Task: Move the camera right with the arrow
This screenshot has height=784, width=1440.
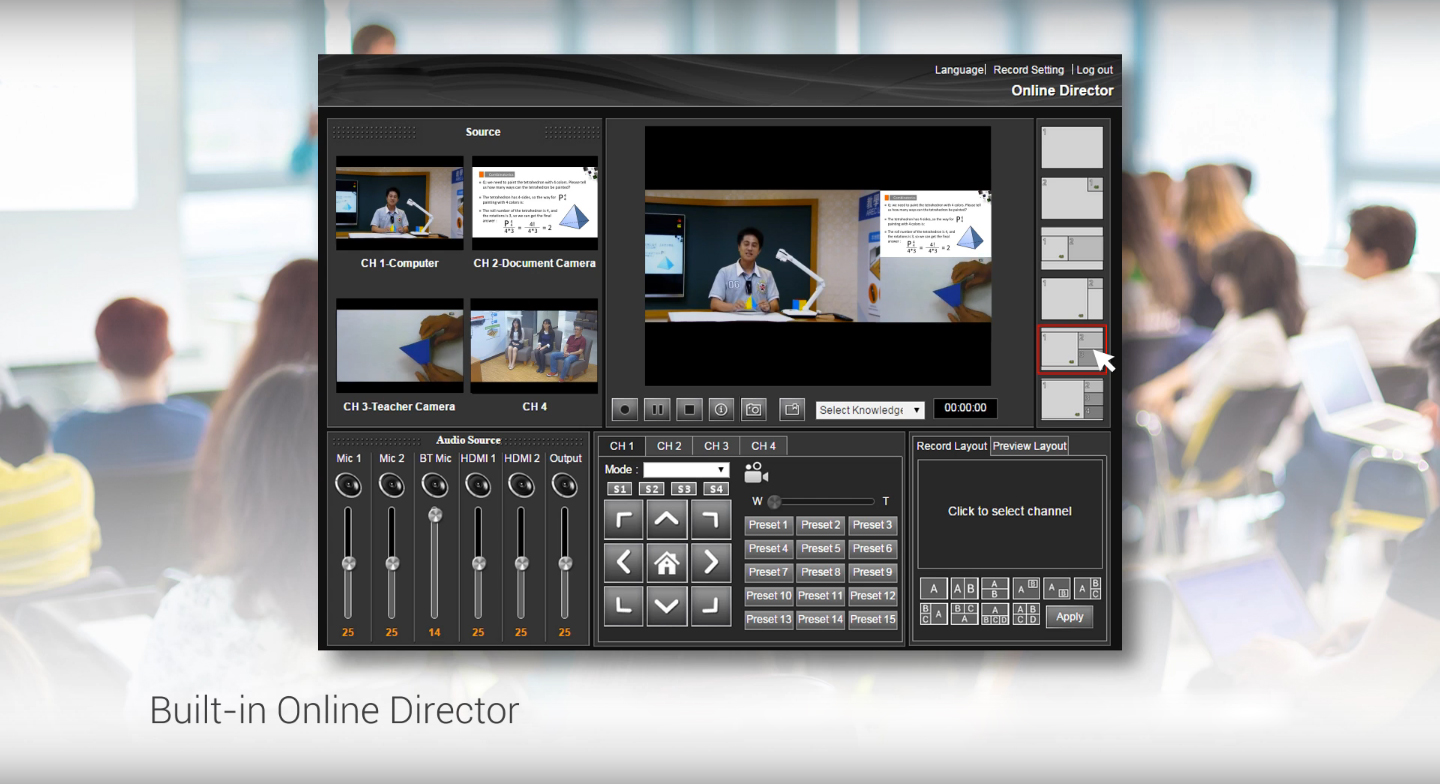Action: click(710, 563)
